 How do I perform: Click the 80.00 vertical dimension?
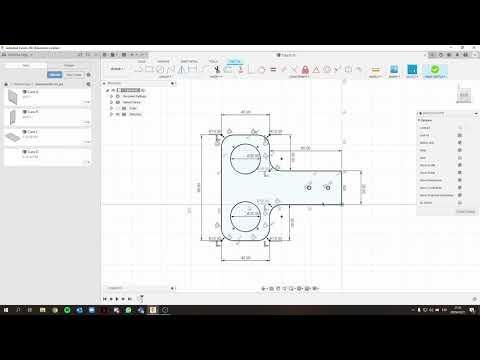199,187
